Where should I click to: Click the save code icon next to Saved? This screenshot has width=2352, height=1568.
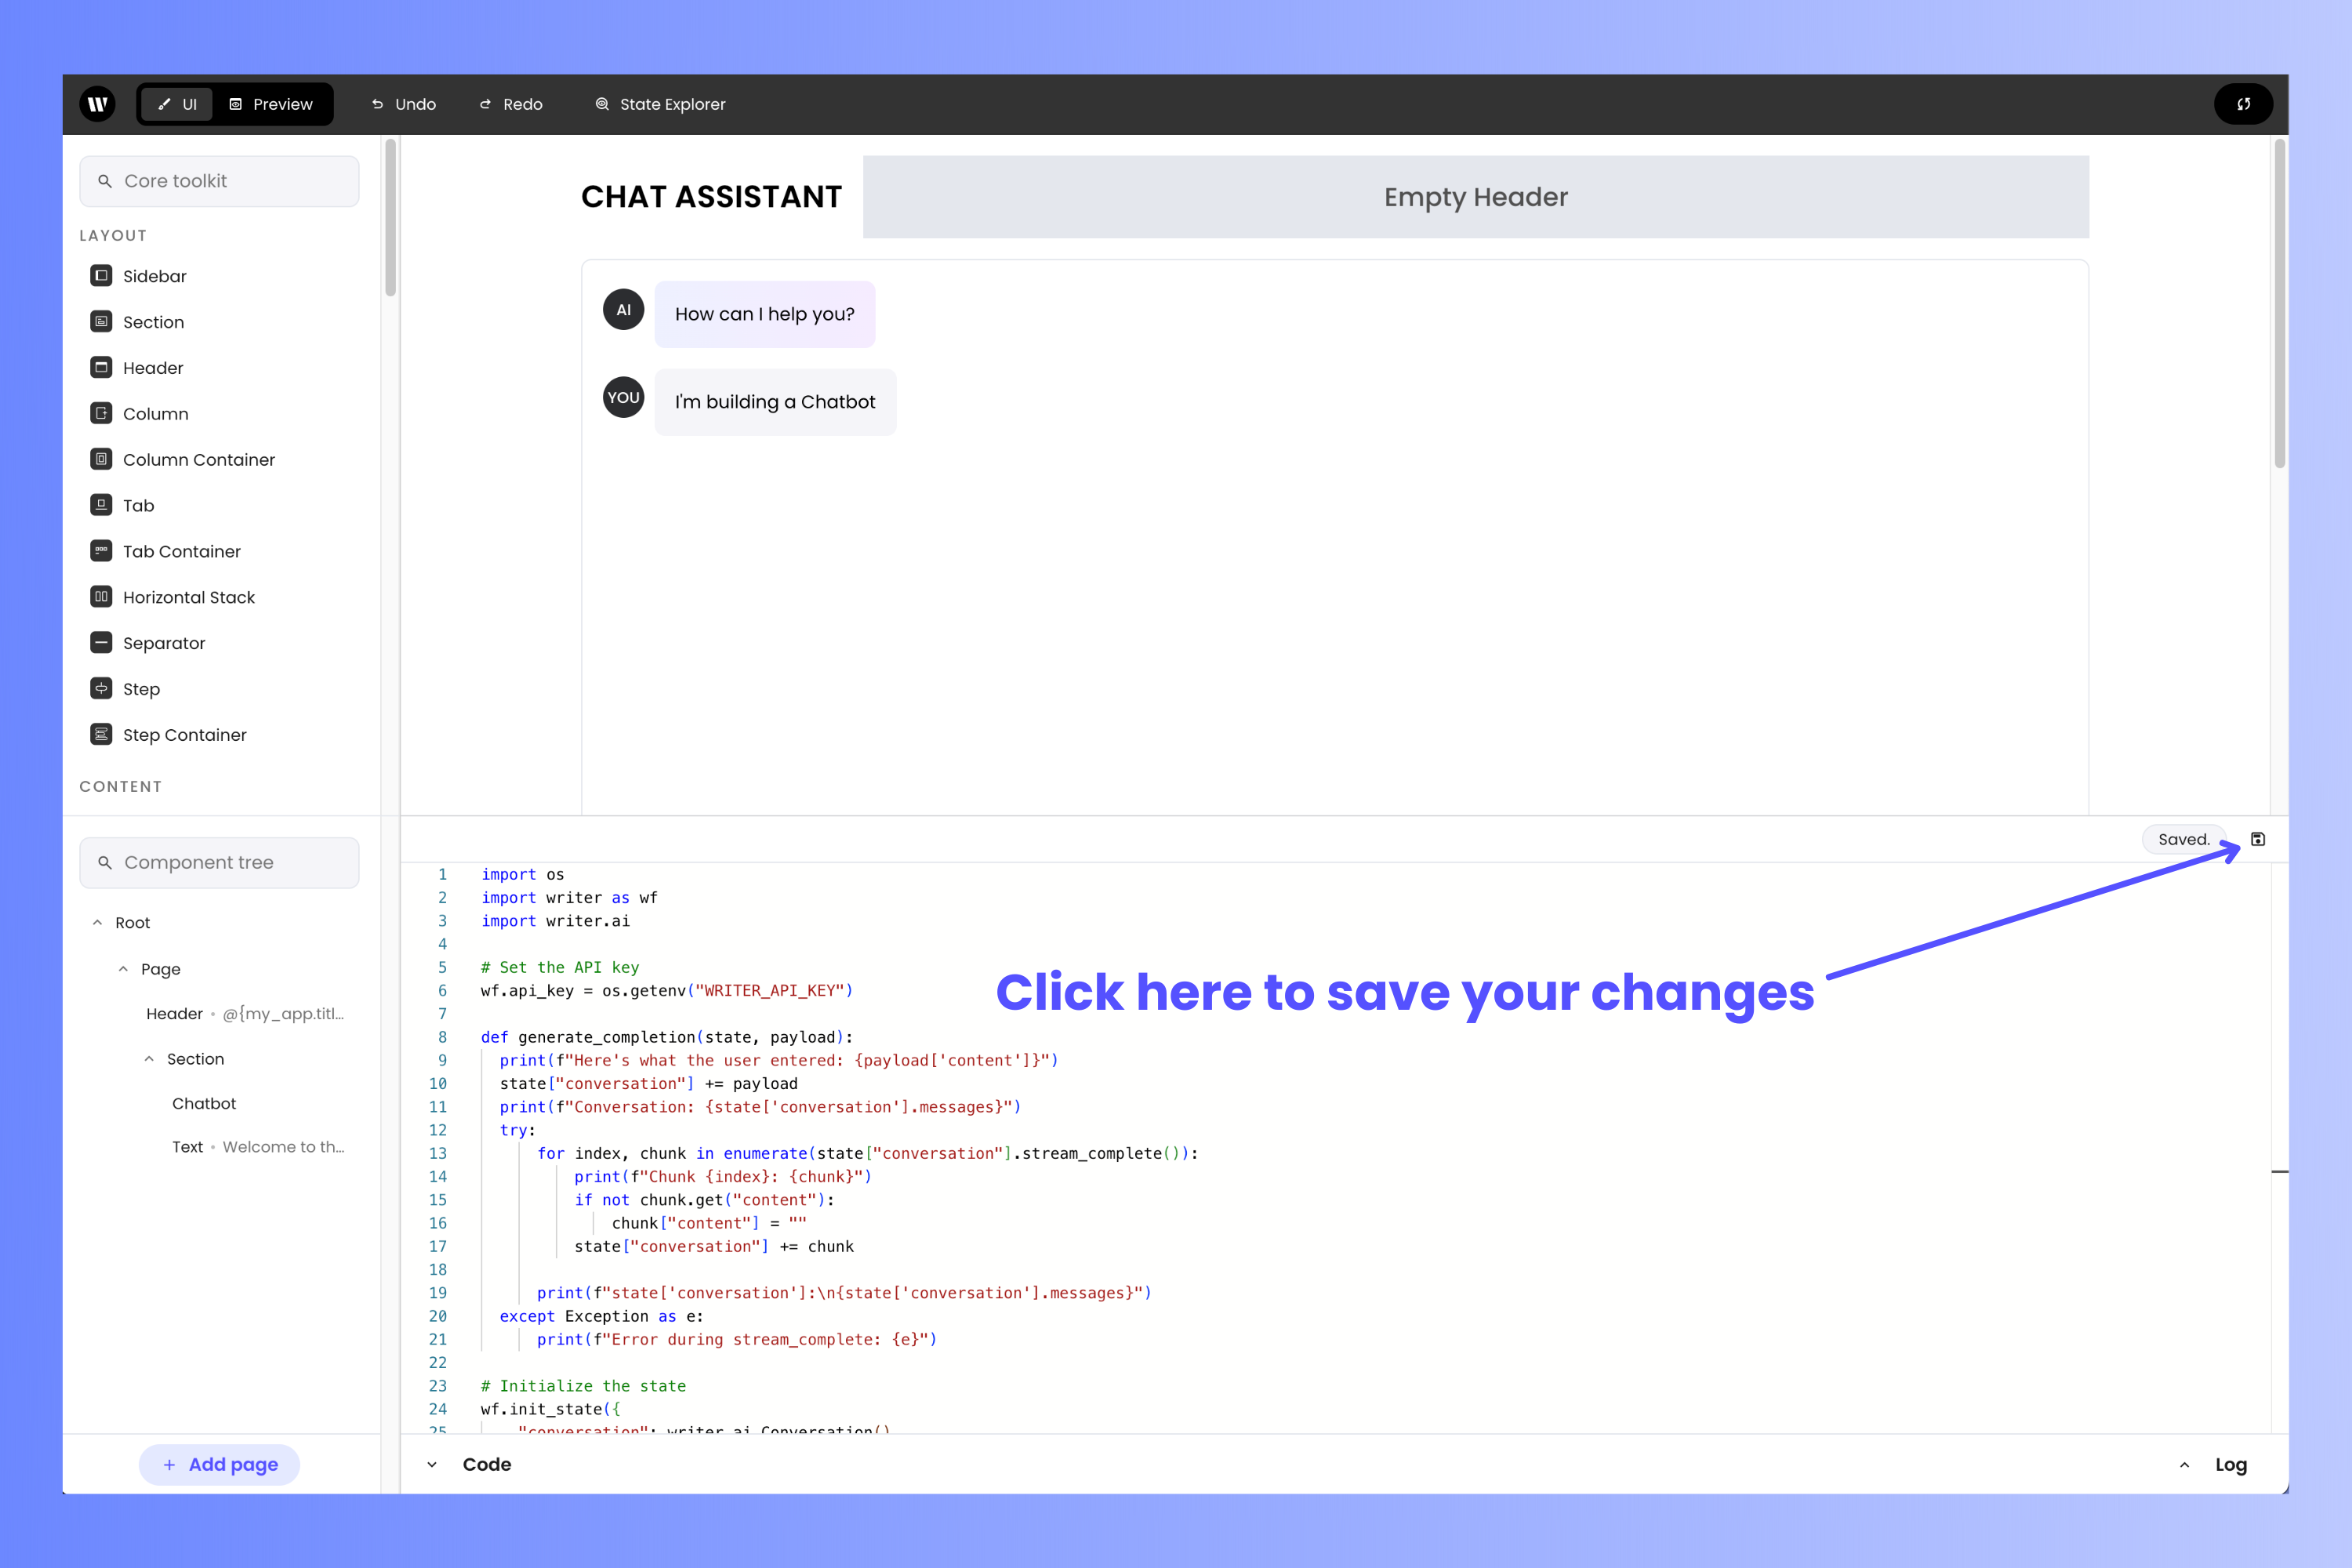(x=2258, y=839)
